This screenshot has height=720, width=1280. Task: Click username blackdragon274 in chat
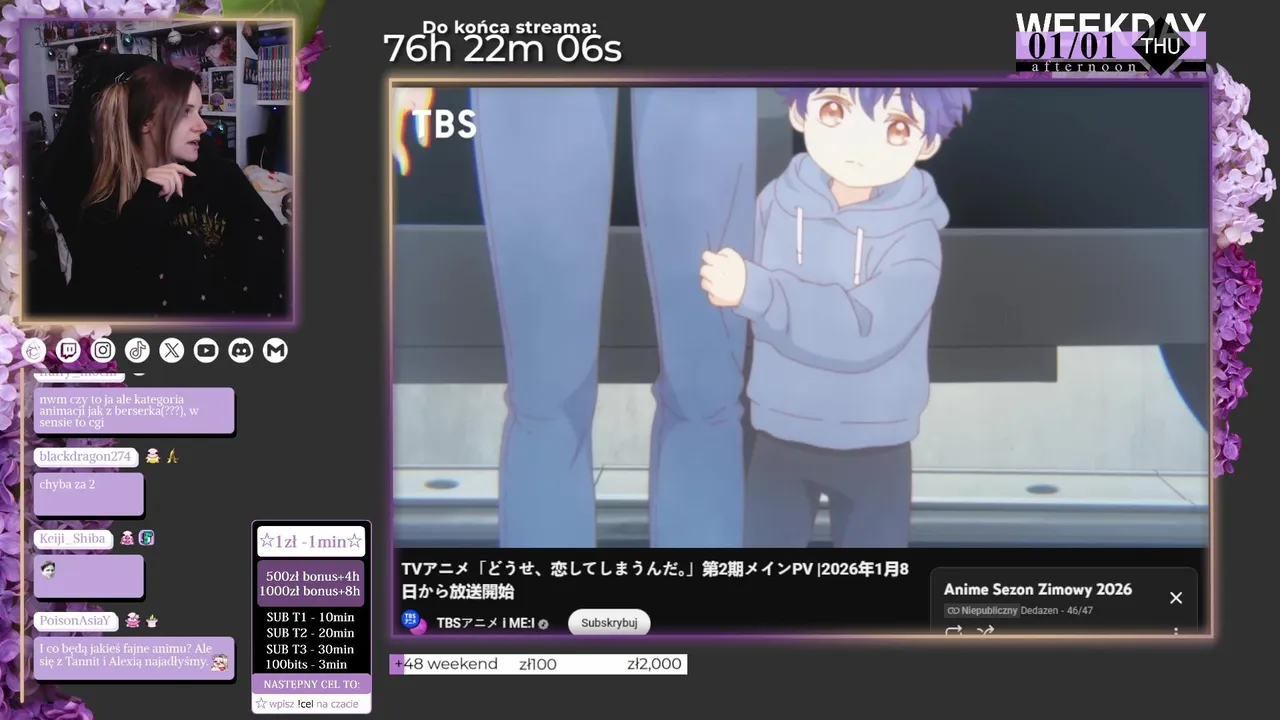click(x=85, y=457)
